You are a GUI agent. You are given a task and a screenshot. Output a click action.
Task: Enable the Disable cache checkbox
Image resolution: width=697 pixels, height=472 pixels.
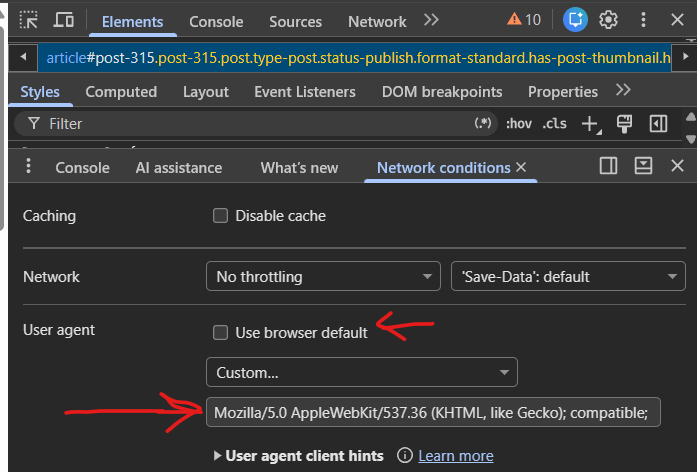coord(220,216)
